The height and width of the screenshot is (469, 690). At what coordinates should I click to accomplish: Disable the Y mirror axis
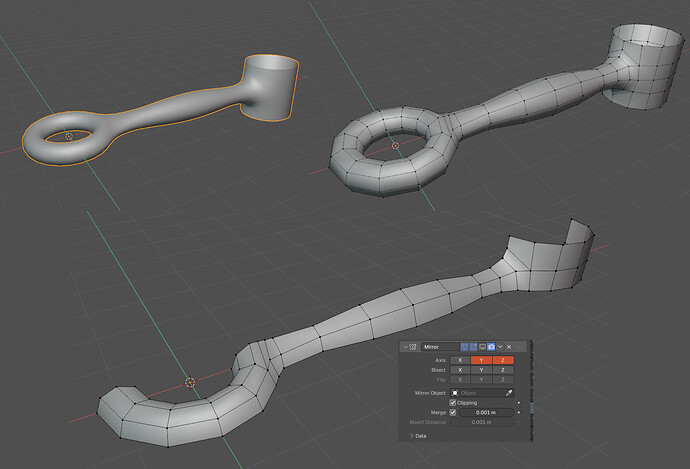click(x=481, y=360)
